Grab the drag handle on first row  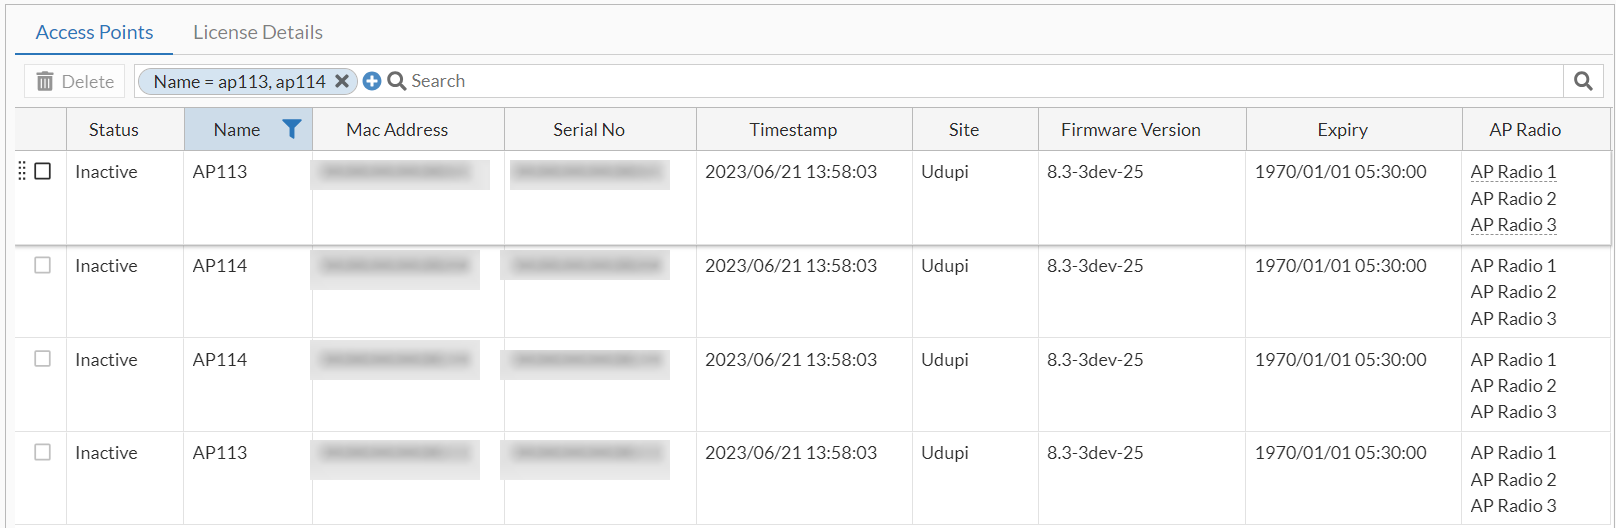click(x=23, y=171)
